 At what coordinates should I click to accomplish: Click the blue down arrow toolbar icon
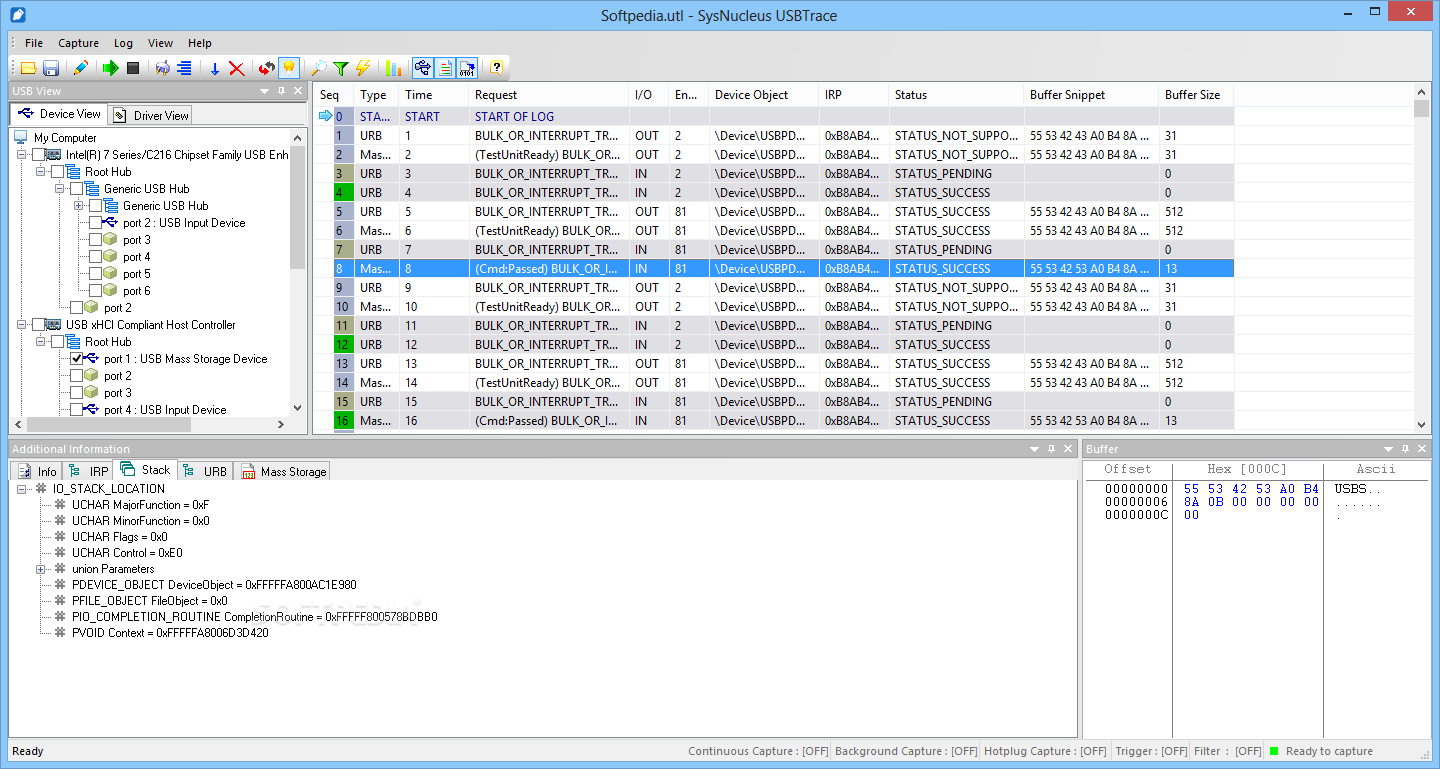214,68
